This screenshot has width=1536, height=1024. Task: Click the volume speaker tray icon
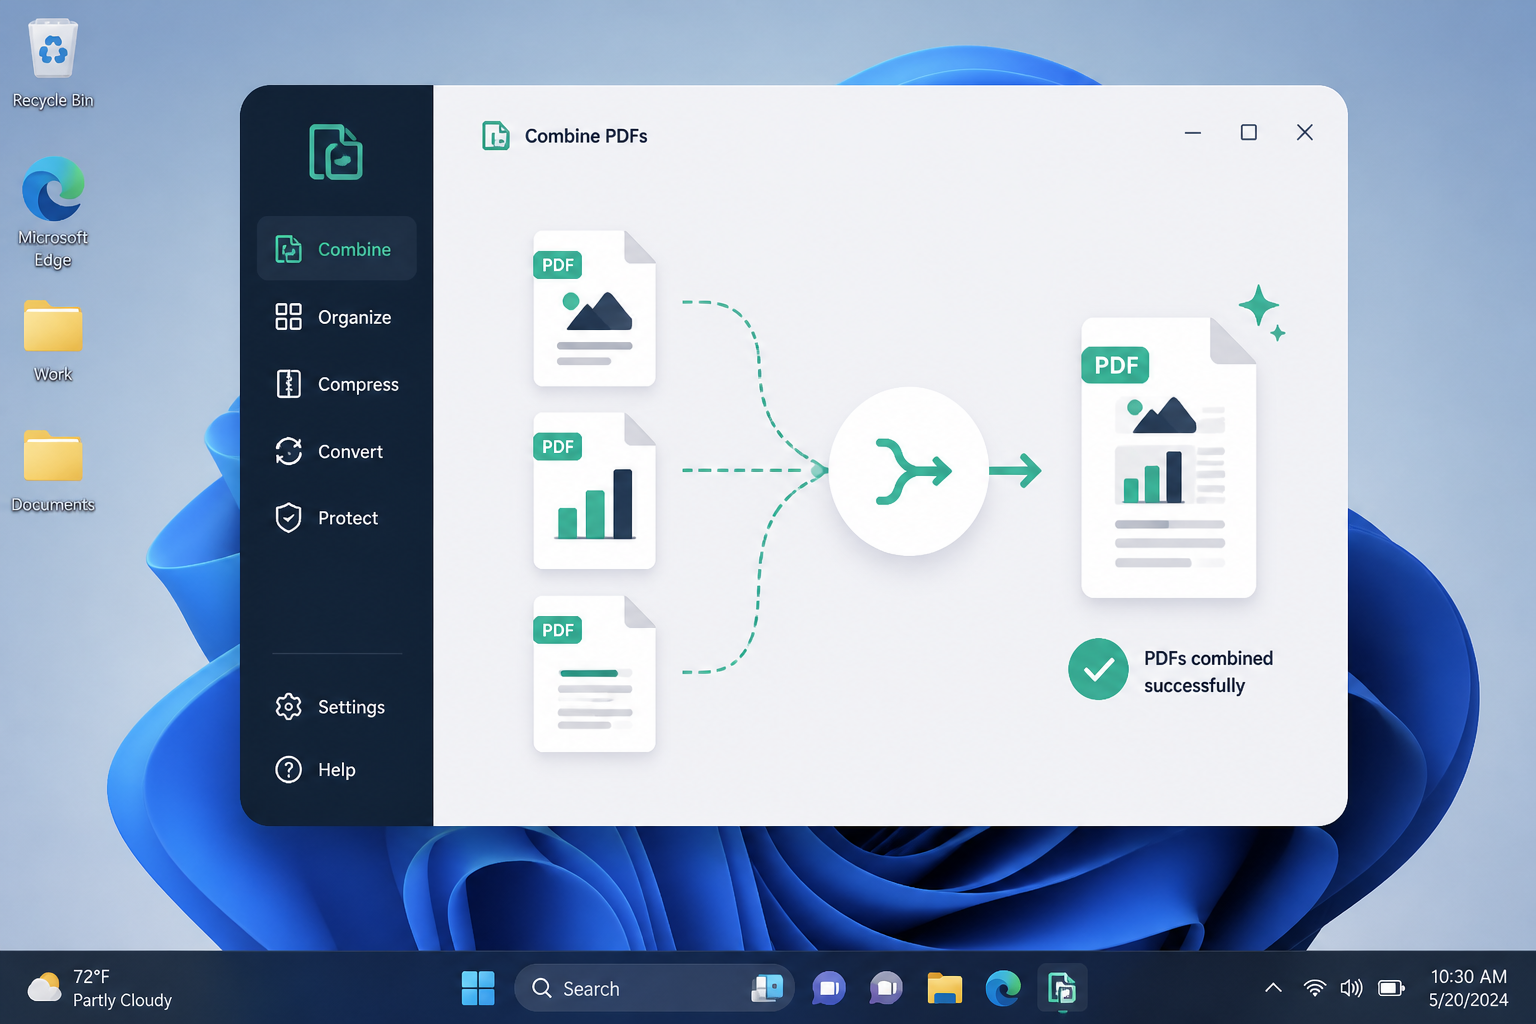(1351, 988)
